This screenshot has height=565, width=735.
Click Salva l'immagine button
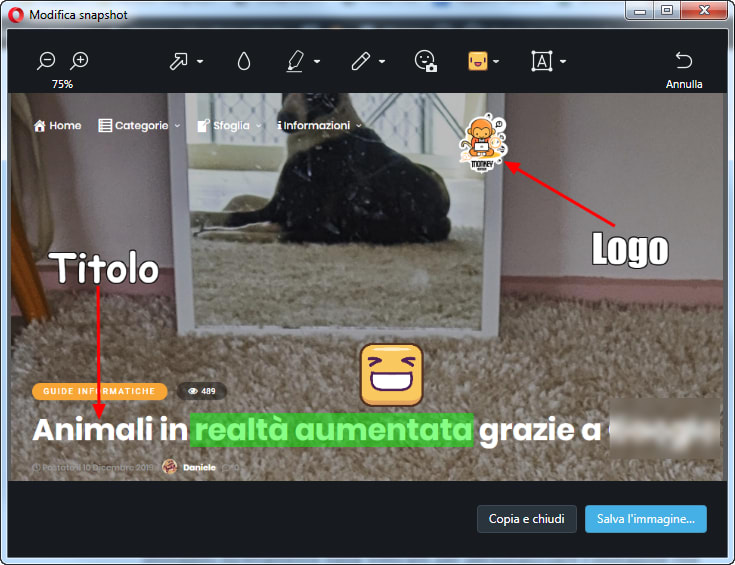point(646,519)
